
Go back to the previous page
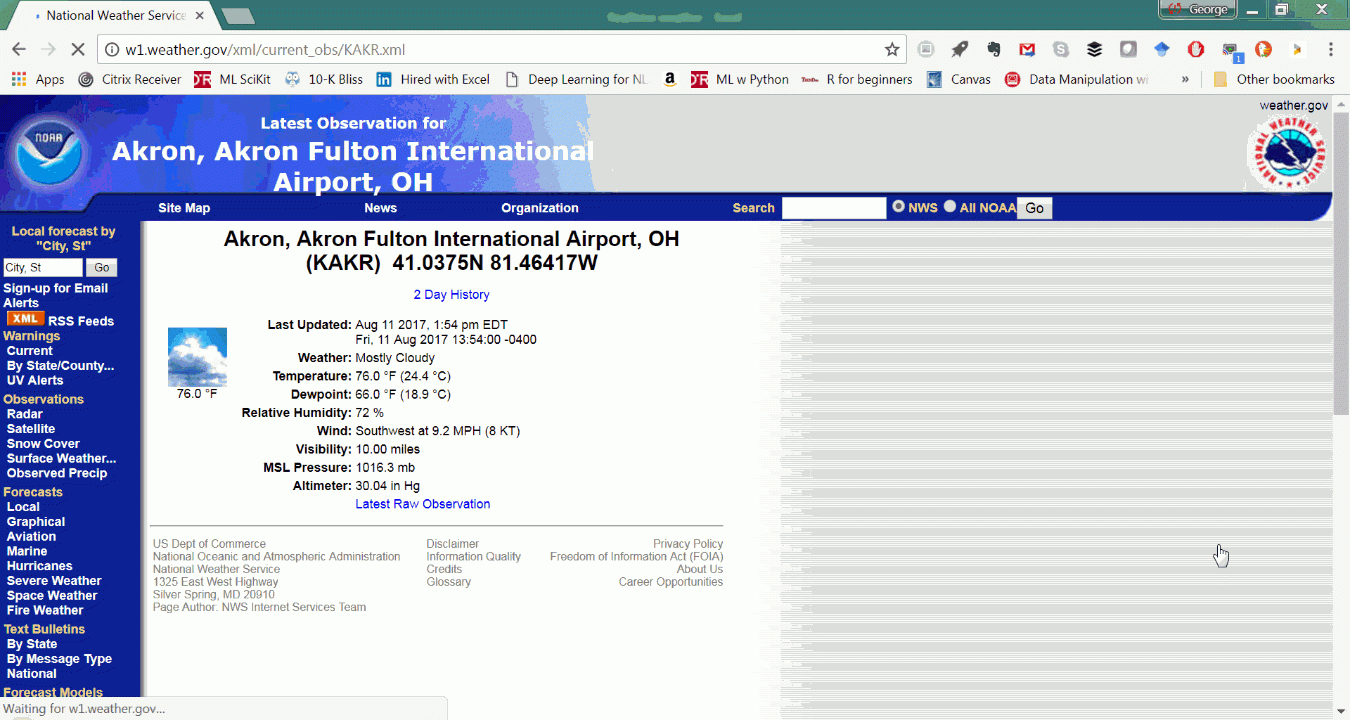[19, 49]
